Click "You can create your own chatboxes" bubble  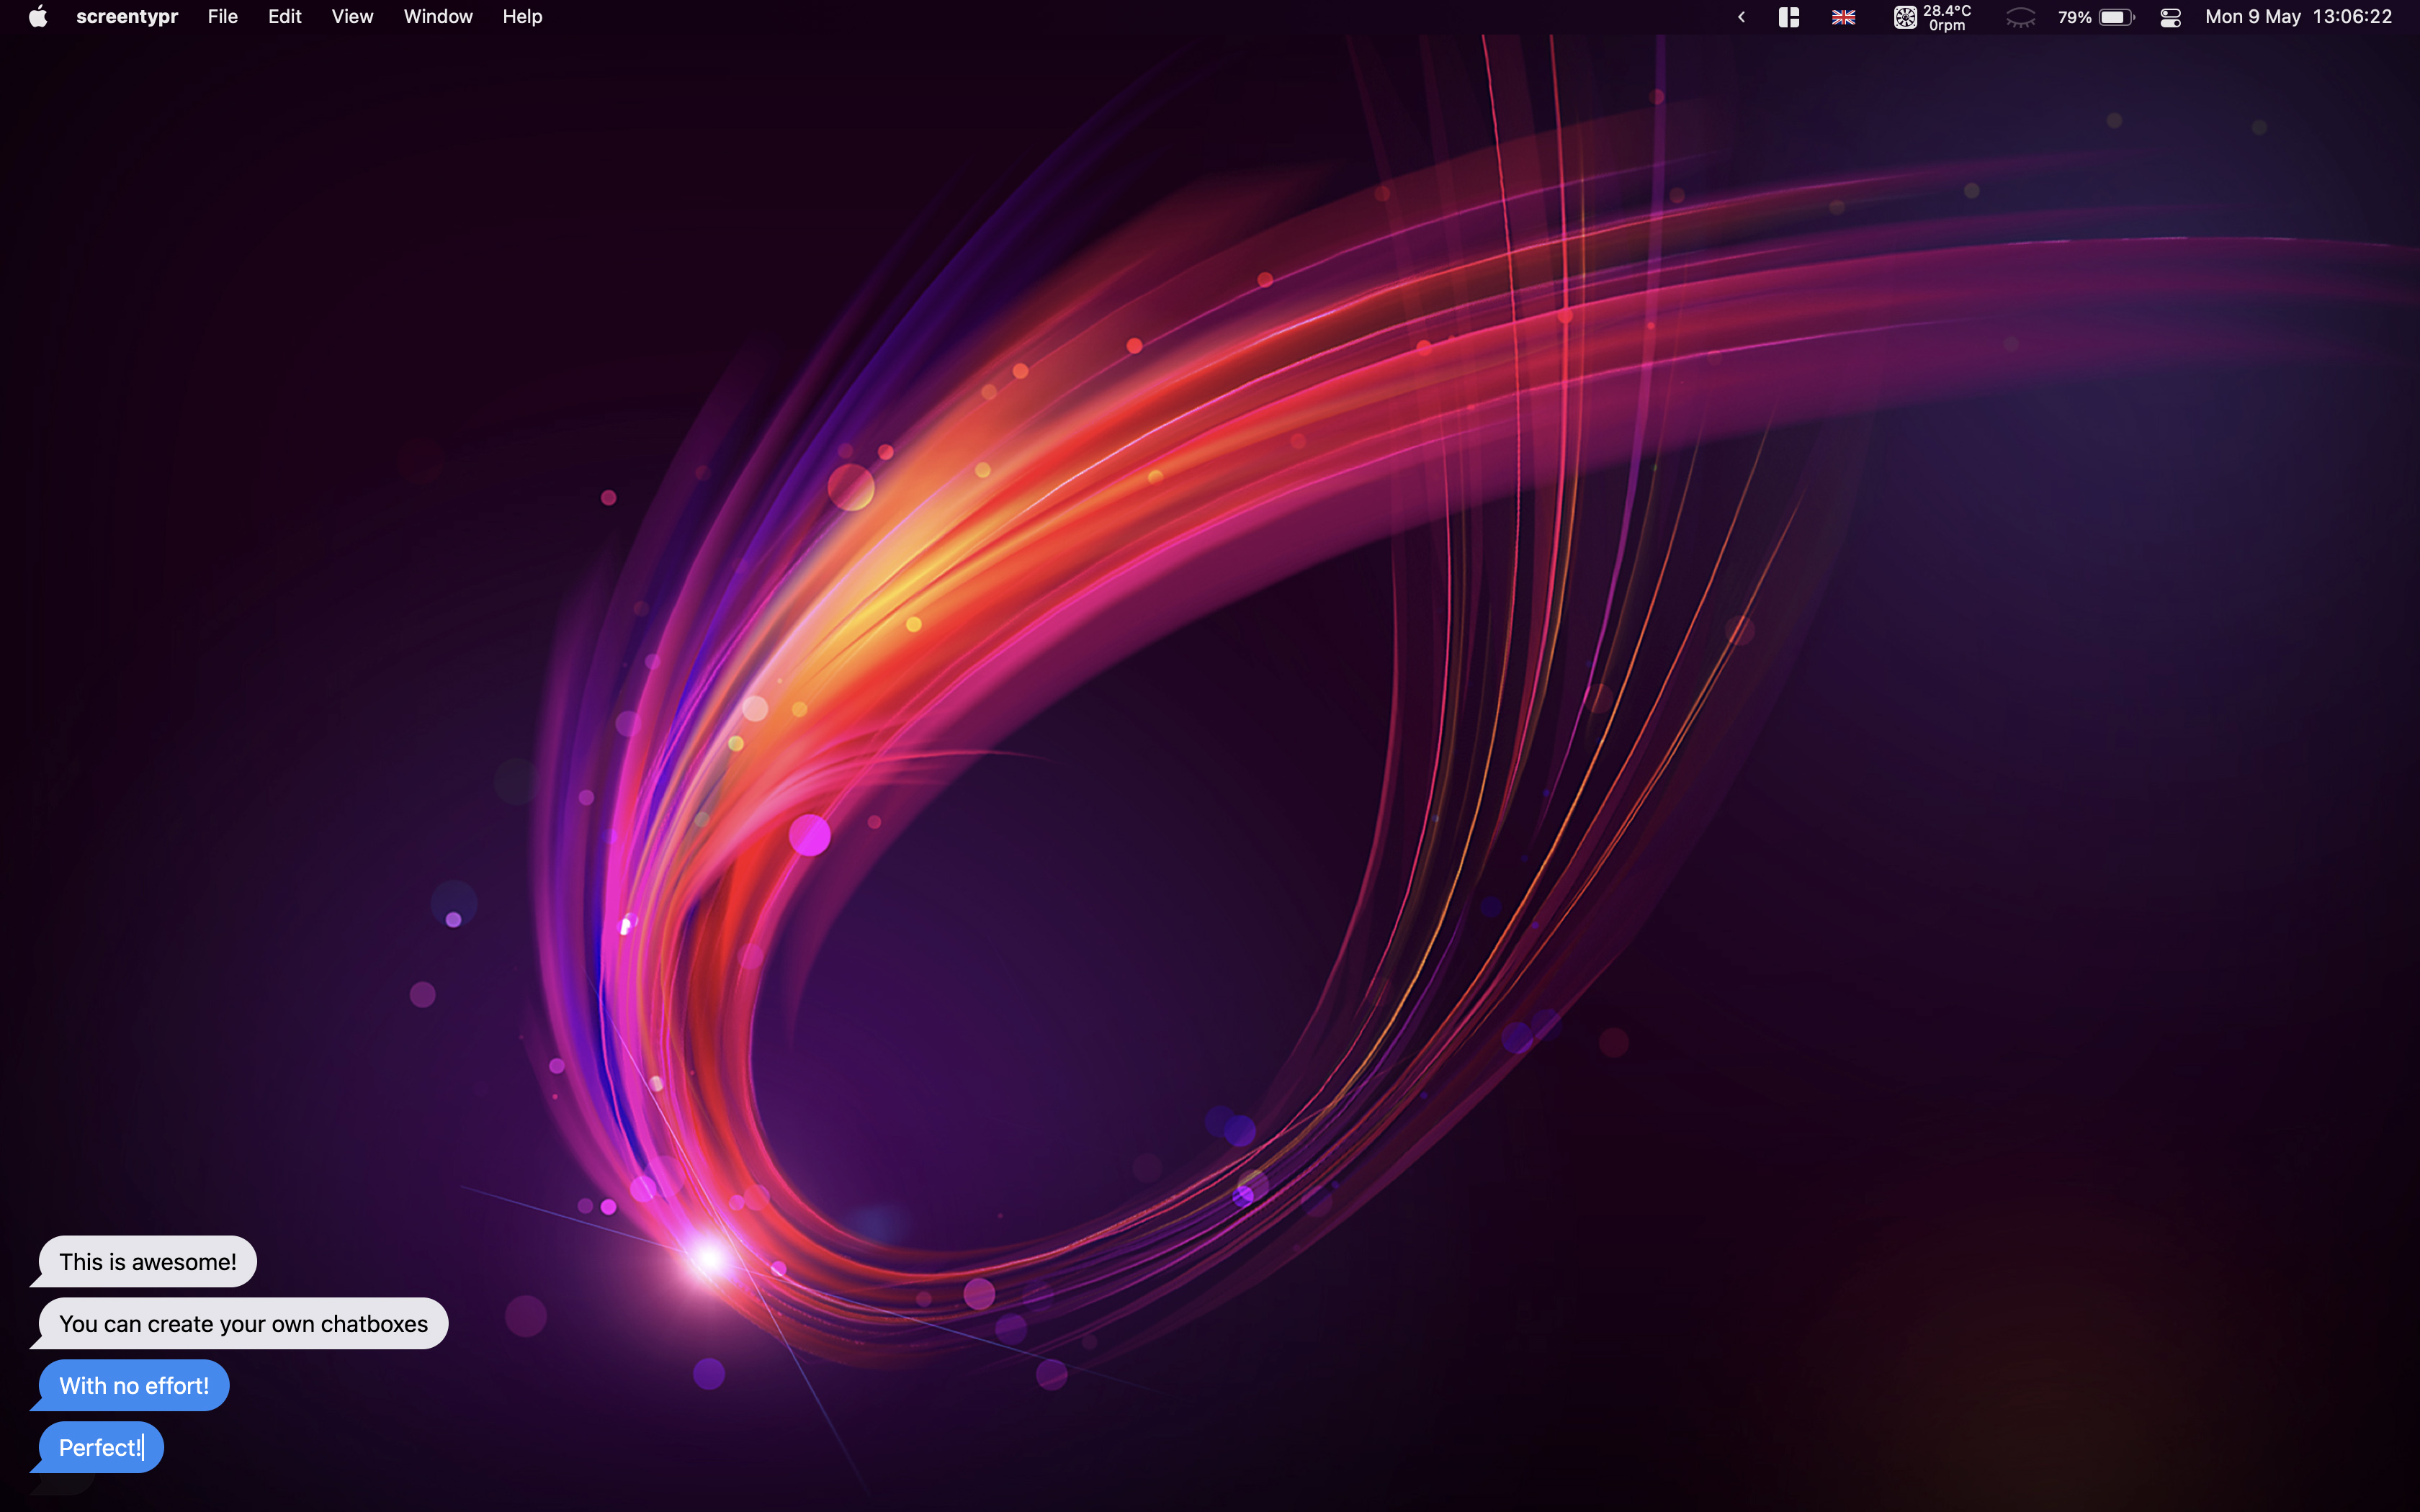243,1324
